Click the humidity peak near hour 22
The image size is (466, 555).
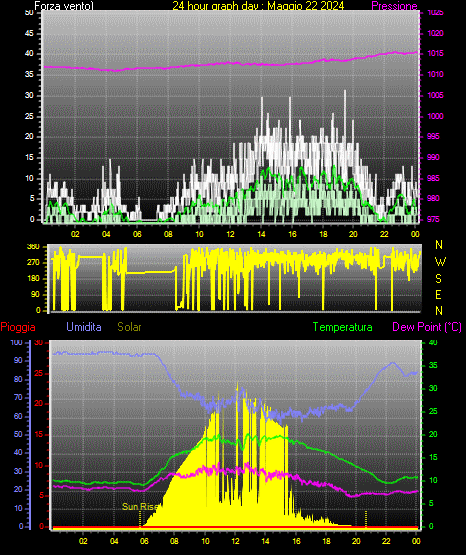[392, 362]
